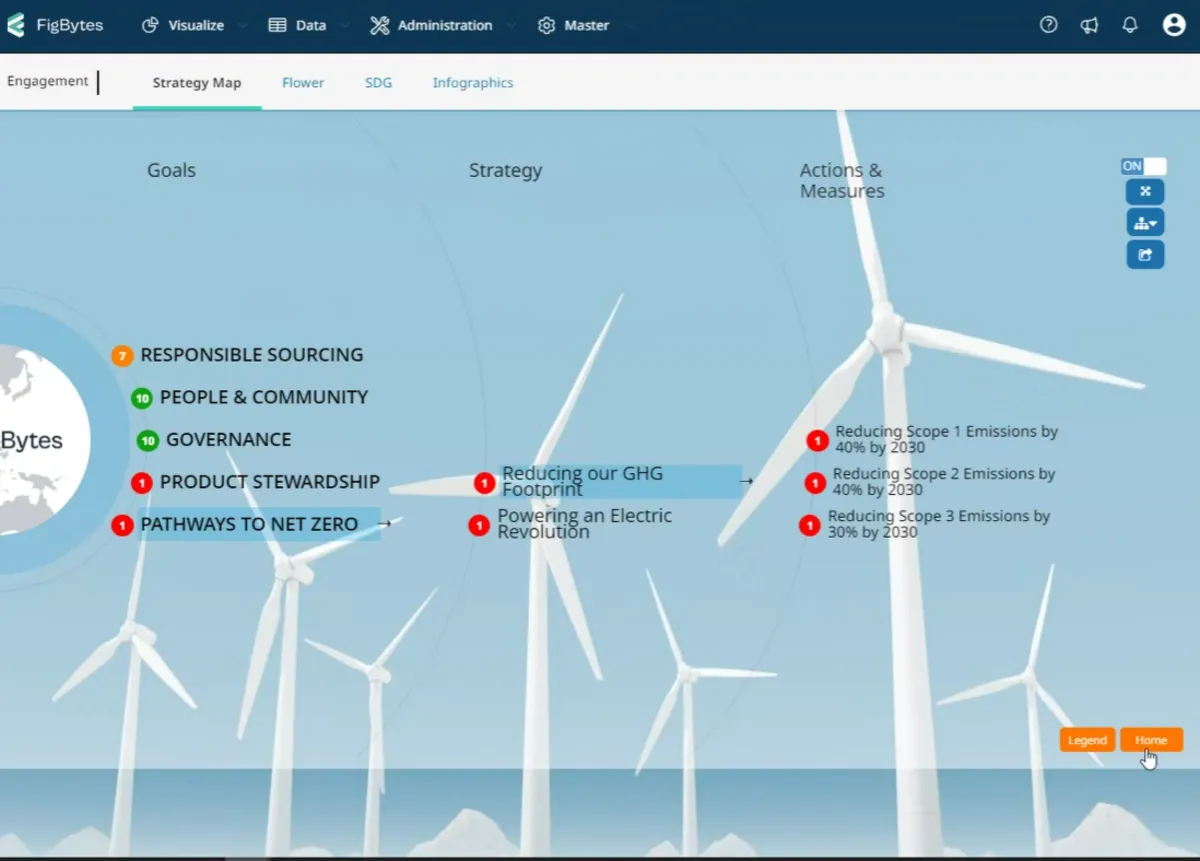Switch to the Infographics tab
The width and height of the screenshot is (1200, 861).
(473, 83)
